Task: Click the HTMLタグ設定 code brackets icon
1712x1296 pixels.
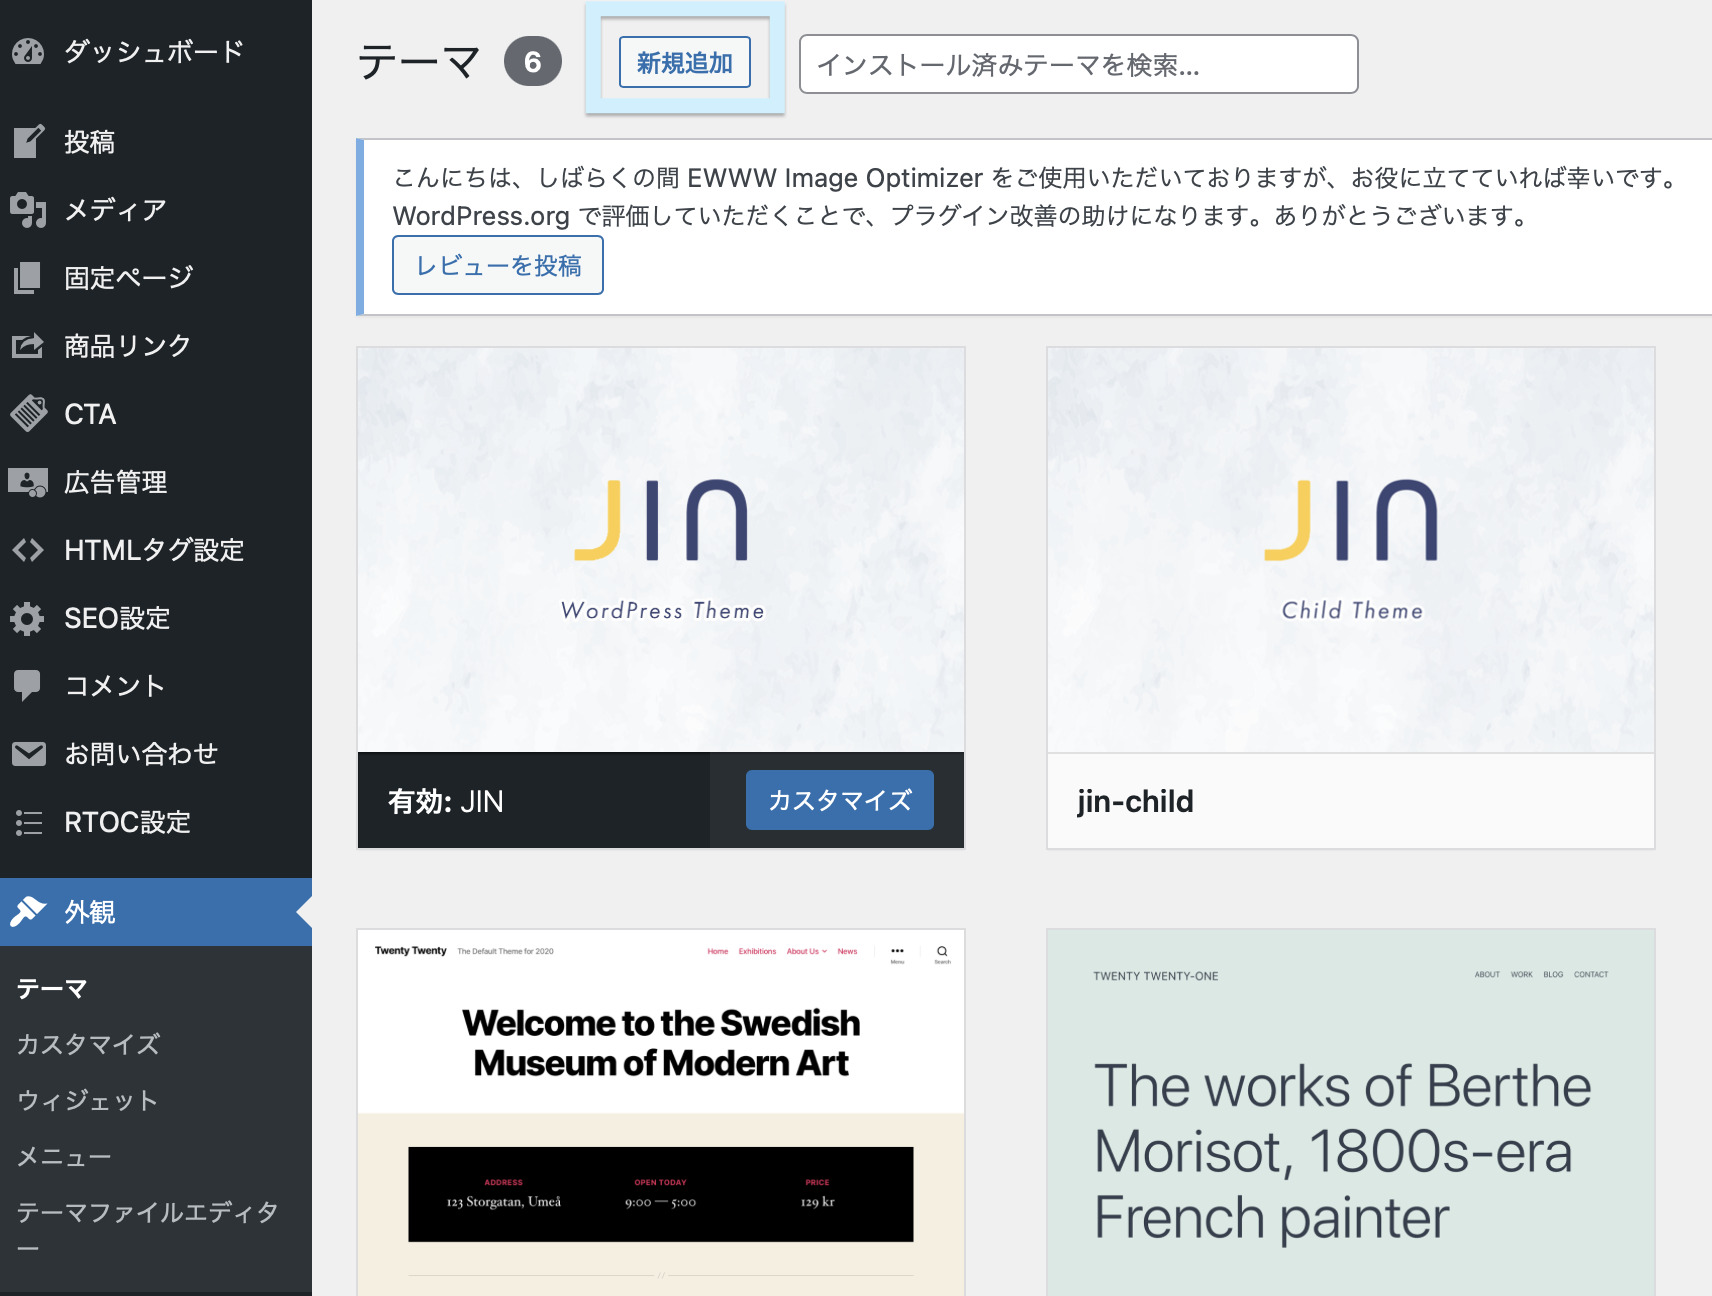Action: pyautogui.click(x=28, y=550)
